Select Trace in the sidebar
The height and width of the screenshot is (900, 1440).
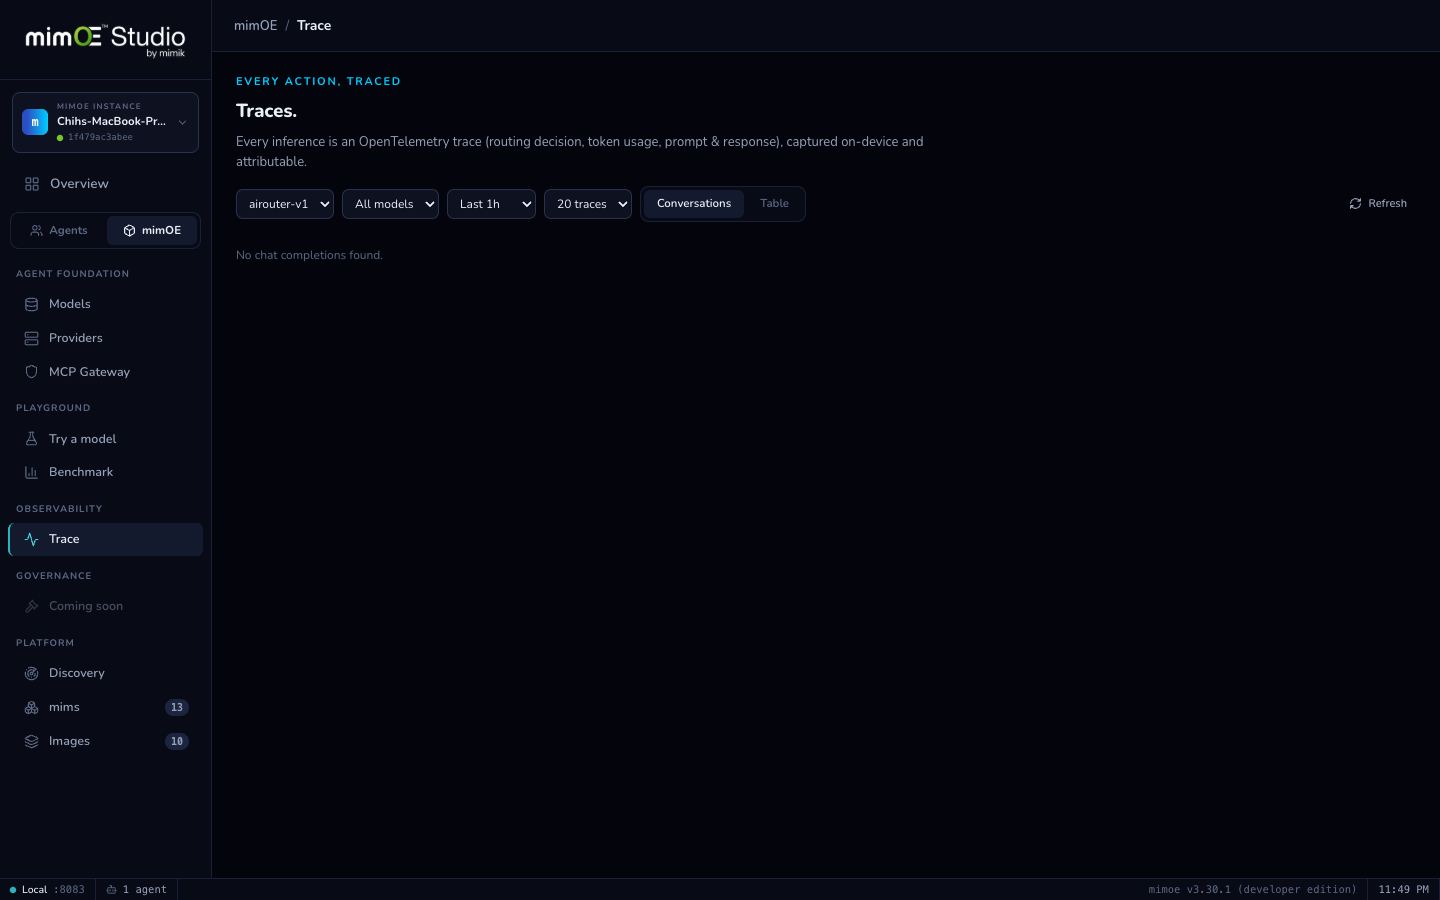click(x=105, y=539)
